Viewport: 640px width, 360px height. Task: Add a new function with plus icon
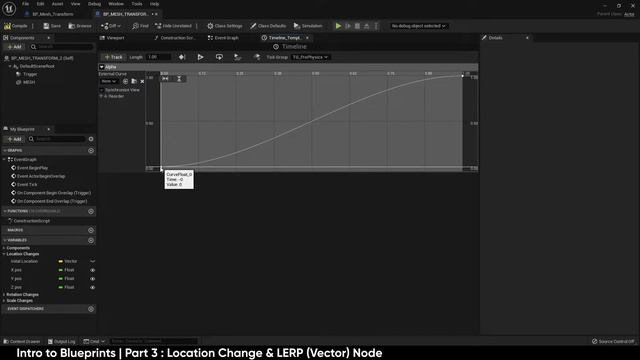pos(91,212)
